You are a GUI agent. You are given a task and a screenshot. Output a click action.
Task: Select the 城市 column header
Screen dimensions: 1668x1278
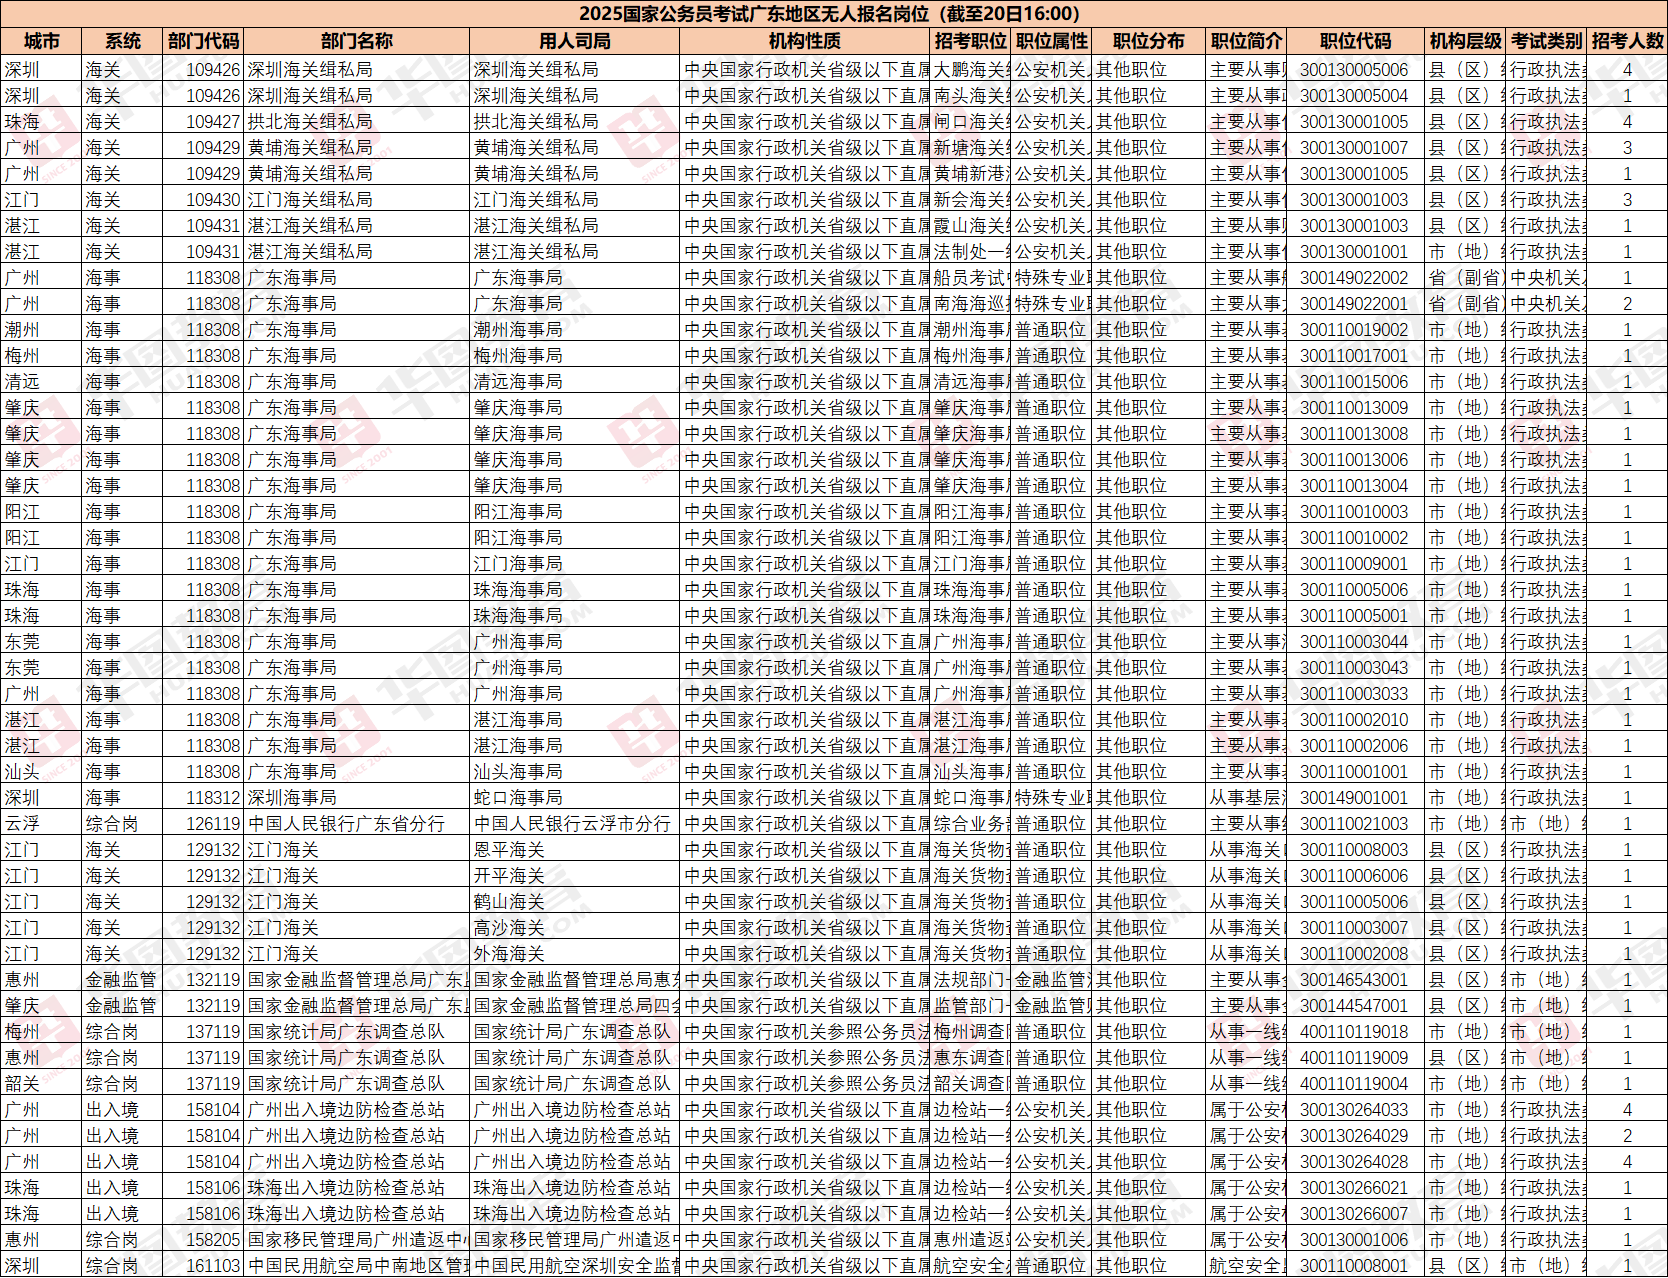tap(41, 41)
